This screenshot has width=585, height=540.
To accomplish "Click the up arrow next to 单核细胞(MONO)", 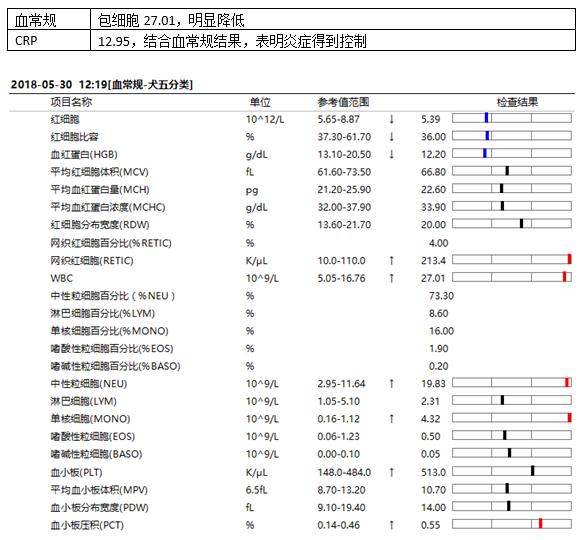I will tap(391, 419).
